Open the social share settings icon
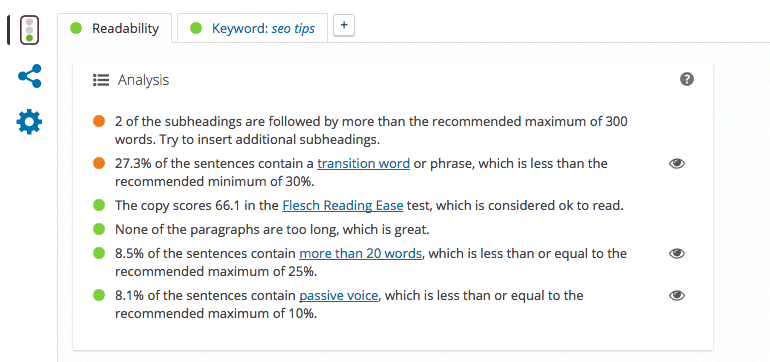This screenshot has width=770, height=362. tap(29, 76)
